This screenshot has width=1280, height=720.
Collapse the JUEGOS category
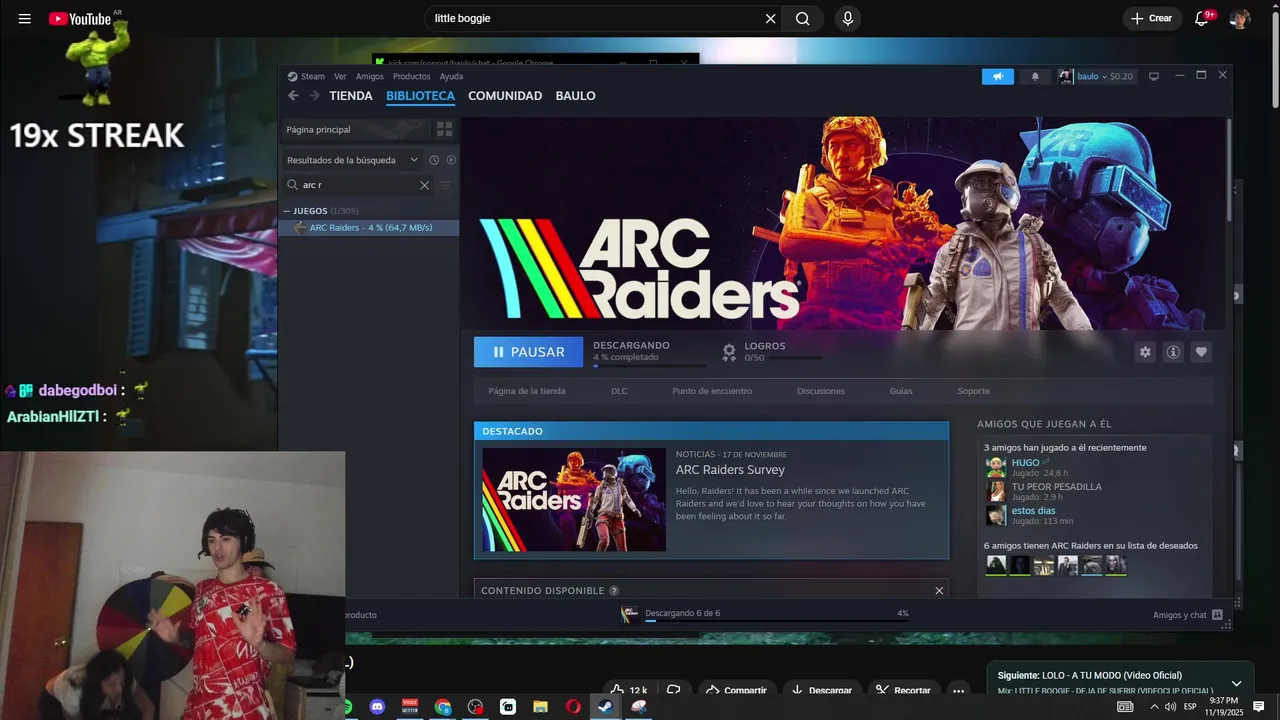287,211
